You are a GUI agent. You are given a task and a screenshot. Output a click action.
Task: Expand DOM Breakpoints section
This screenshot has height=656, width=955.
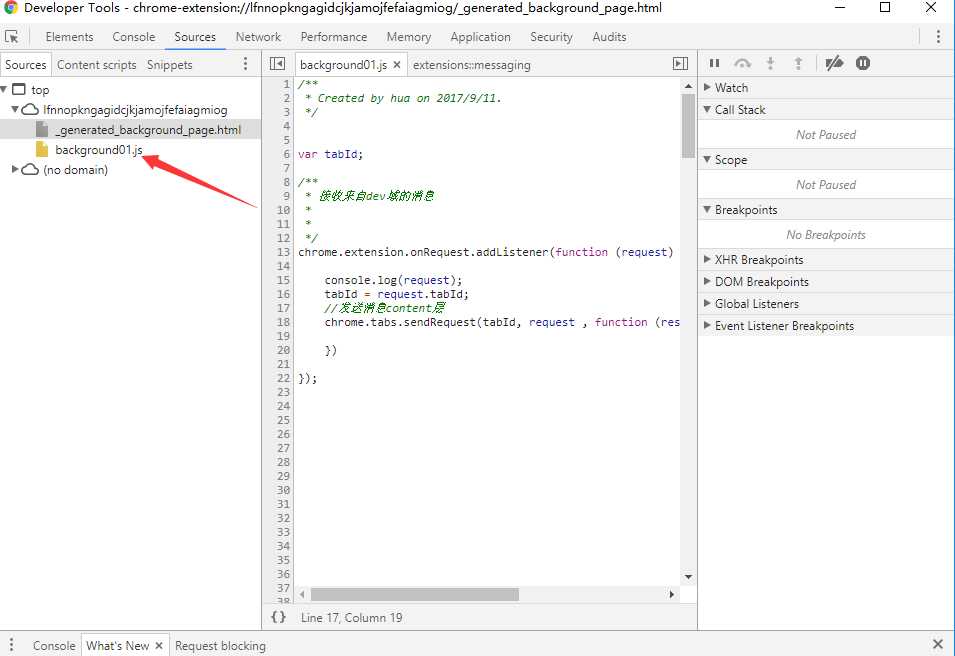pos(707,281)
